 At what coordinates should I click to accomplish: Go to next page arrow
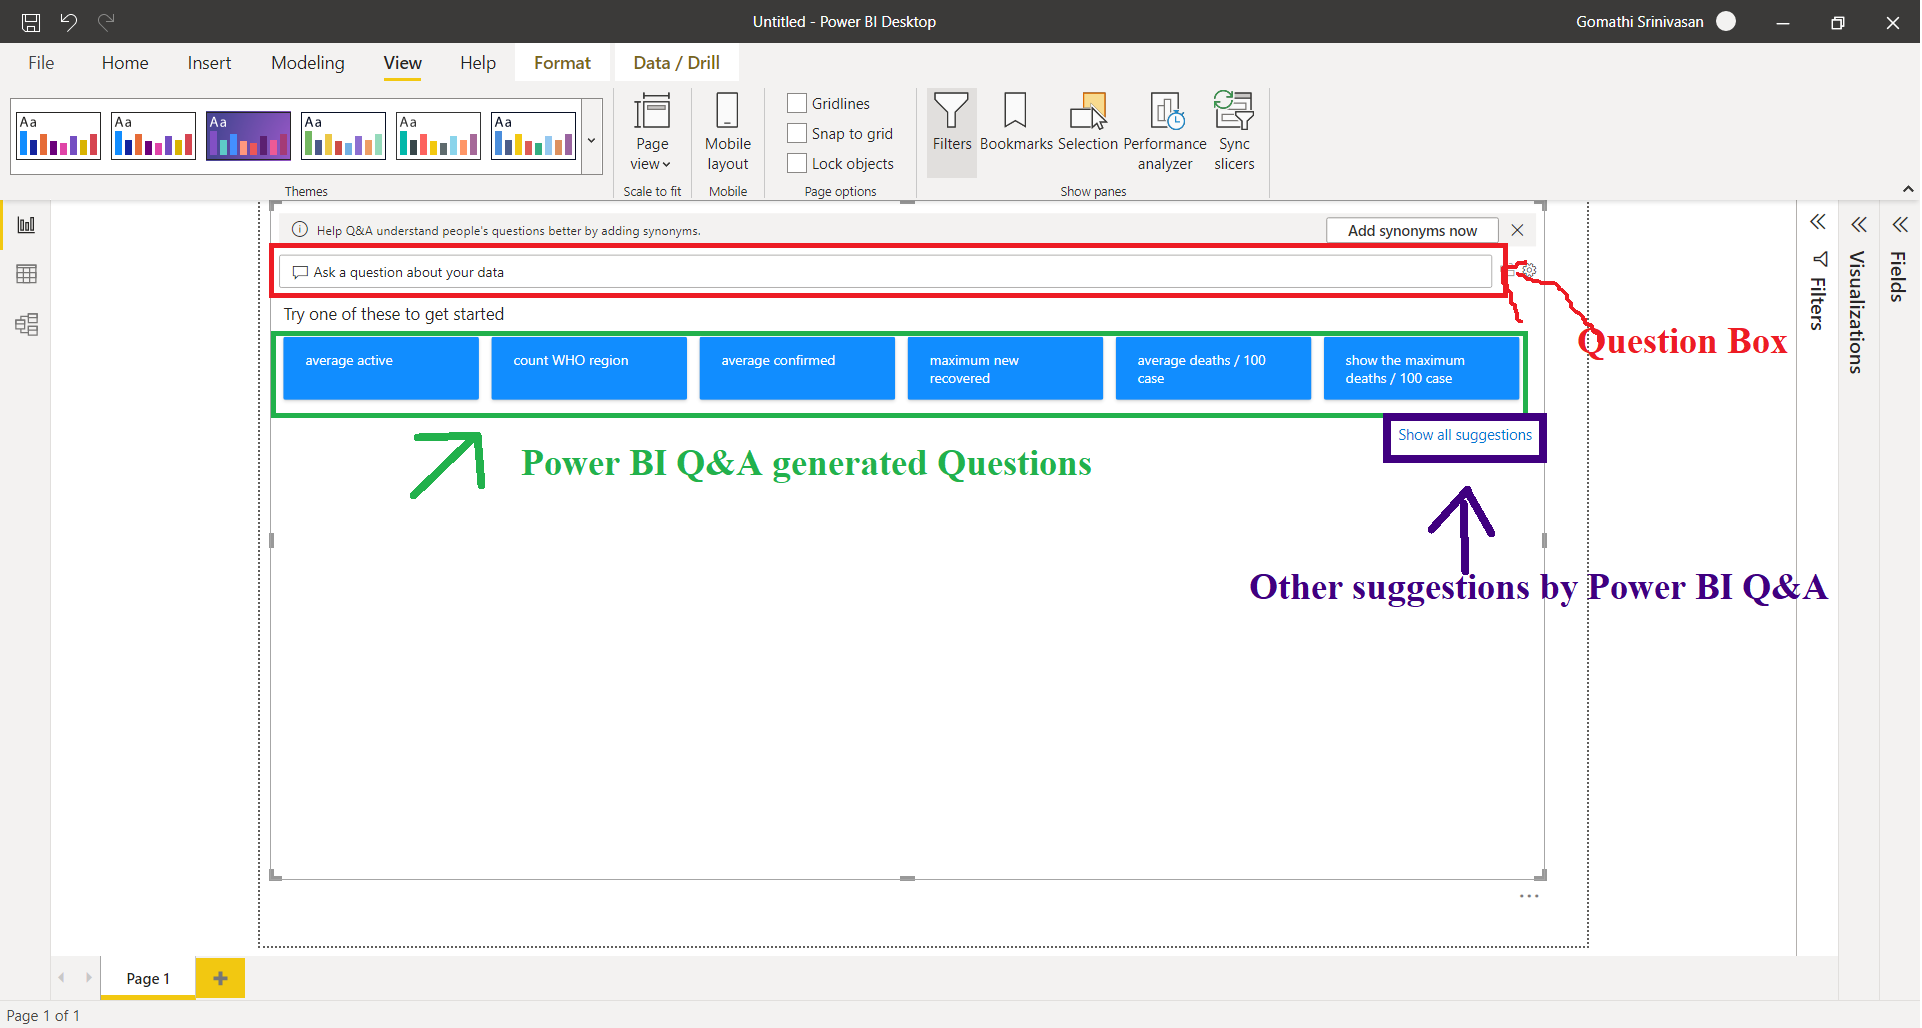tap(88, 978)
